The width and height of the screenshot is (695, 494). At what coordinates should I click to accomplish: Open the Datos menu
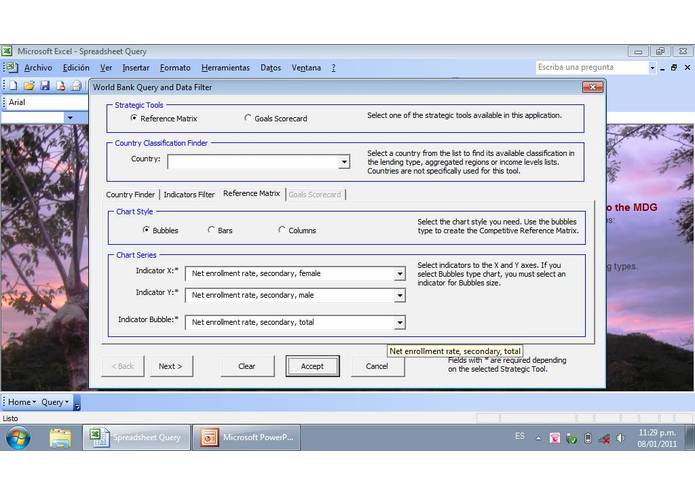pyautogui.click(x=271, y=68)
